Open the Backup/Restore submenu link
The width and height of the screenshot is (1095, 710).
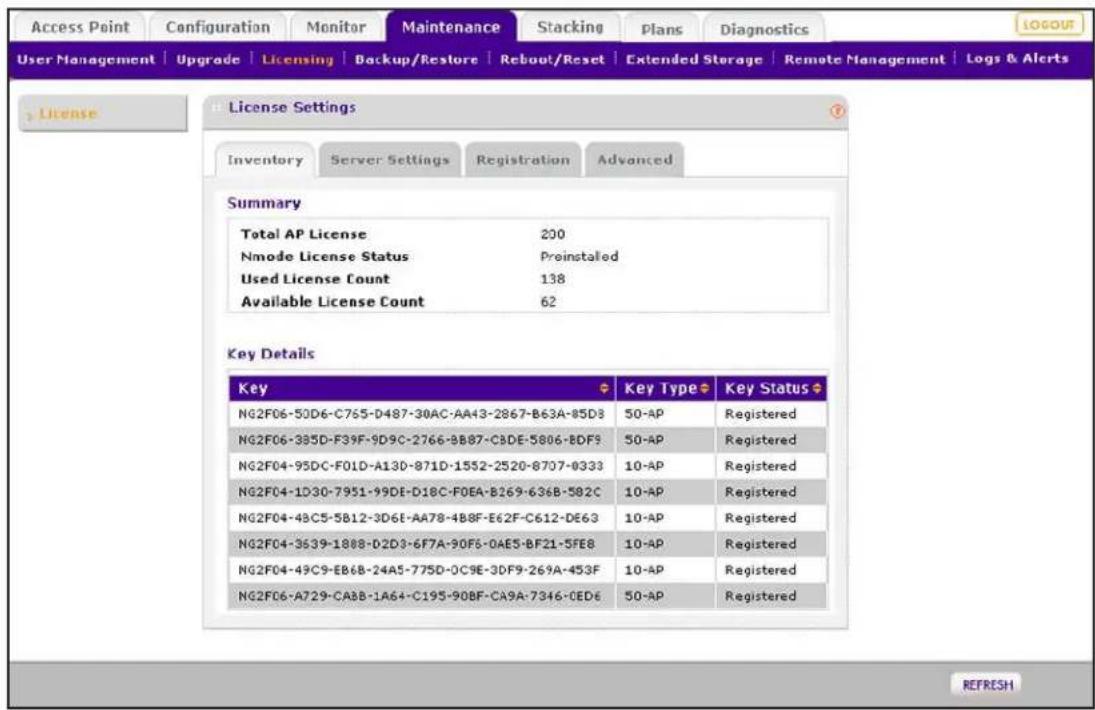click(416, 59)
